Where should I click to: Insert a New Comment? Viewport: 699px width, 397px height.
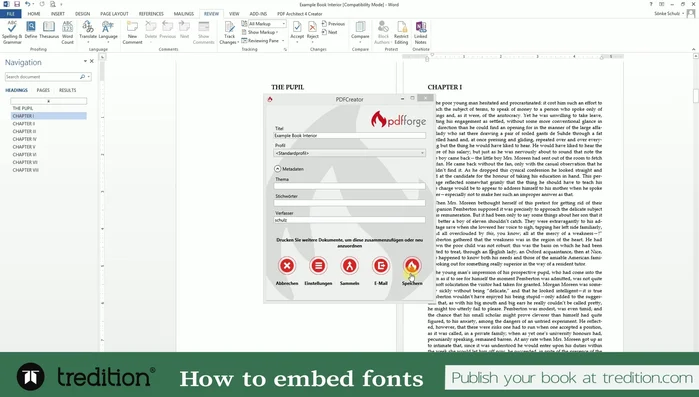point(132,32)
